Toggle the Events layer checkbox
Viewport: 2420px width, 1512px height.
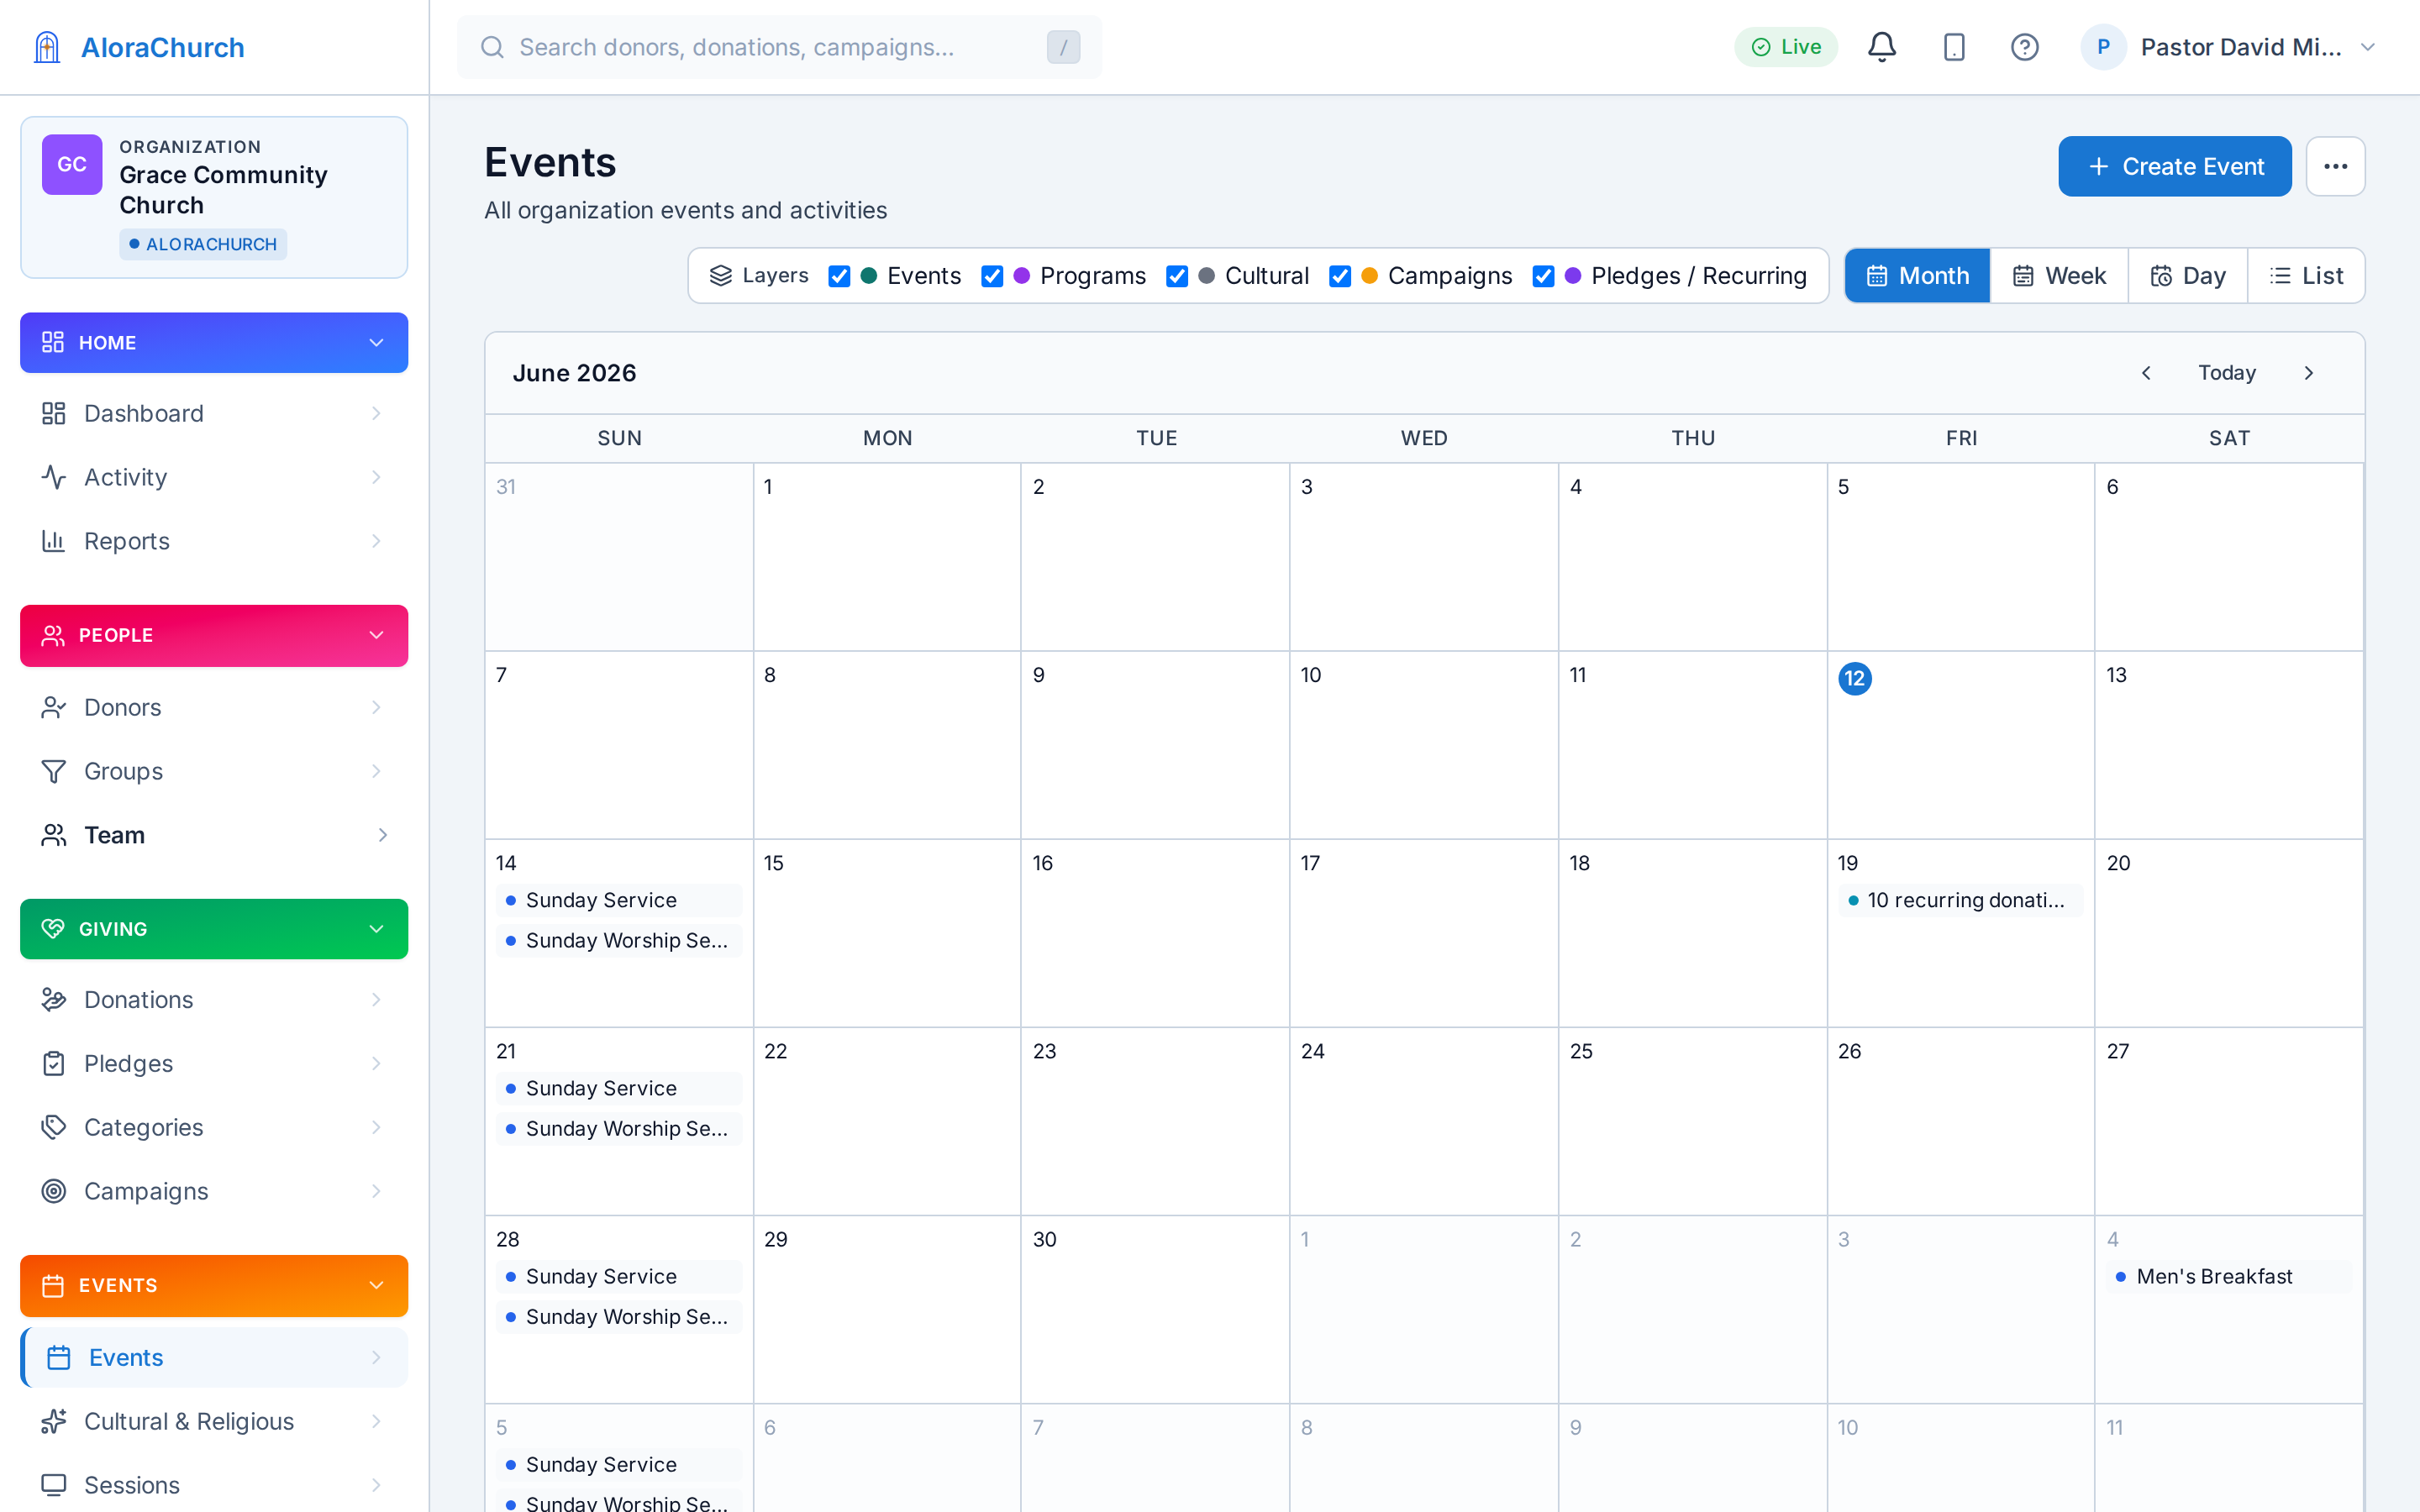click(839, 276)
